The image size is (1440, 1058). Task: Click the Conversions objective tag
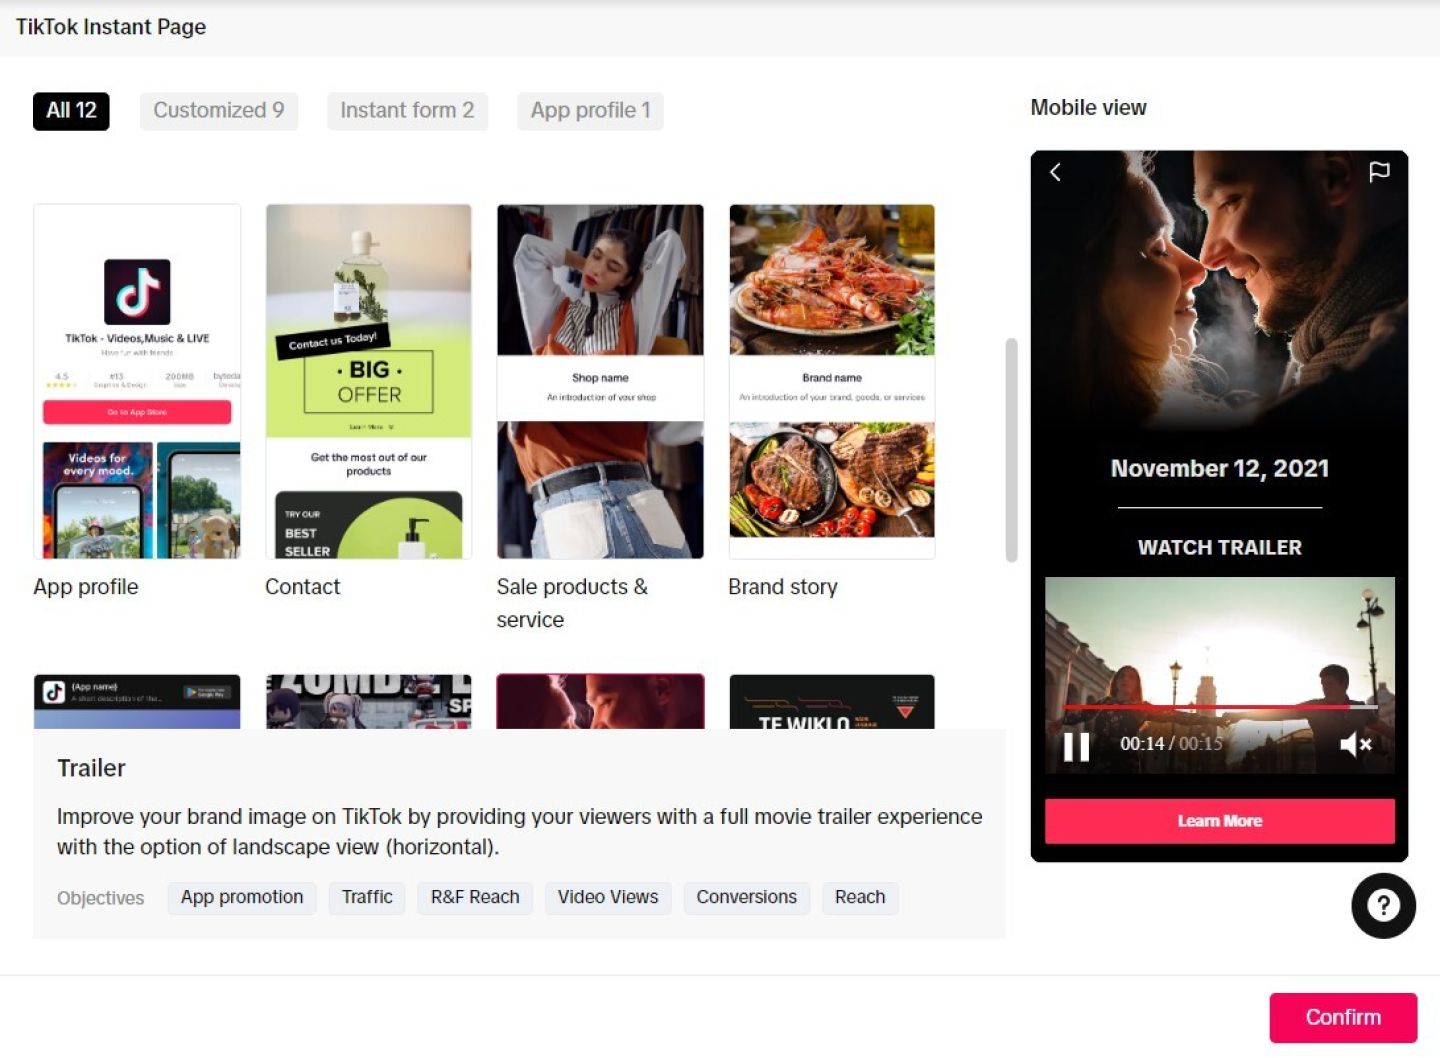pyautogui.click(x=746, y=897)
